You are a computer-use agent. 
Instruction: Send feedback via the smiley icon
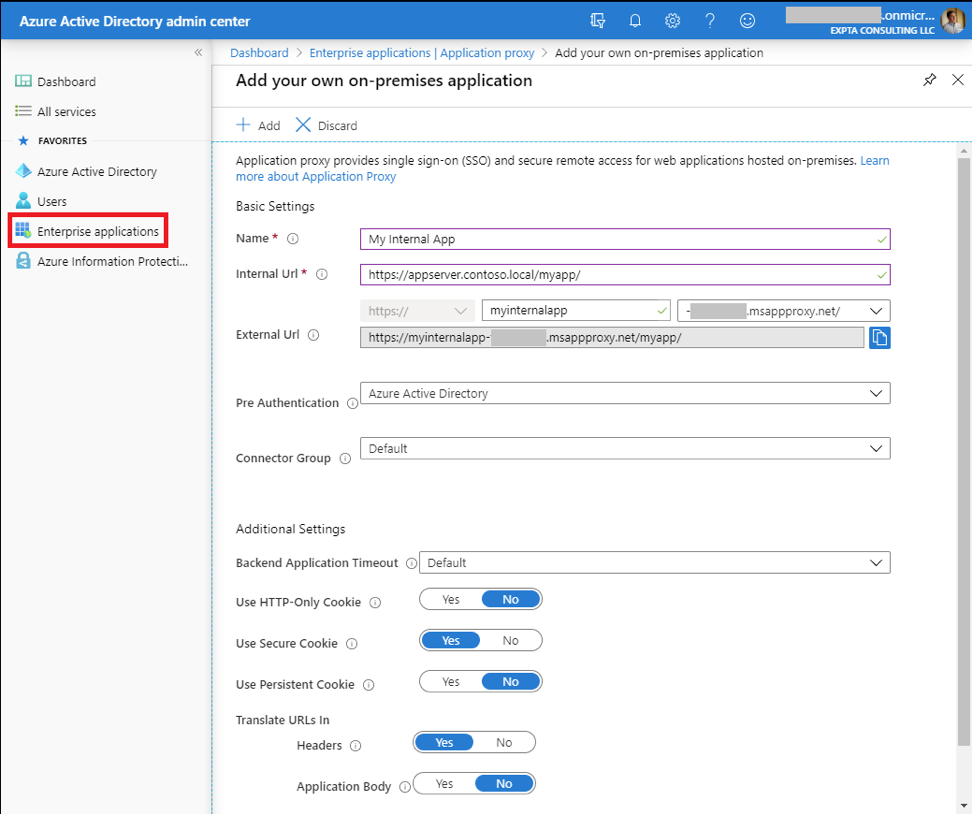tap(746, 20)
